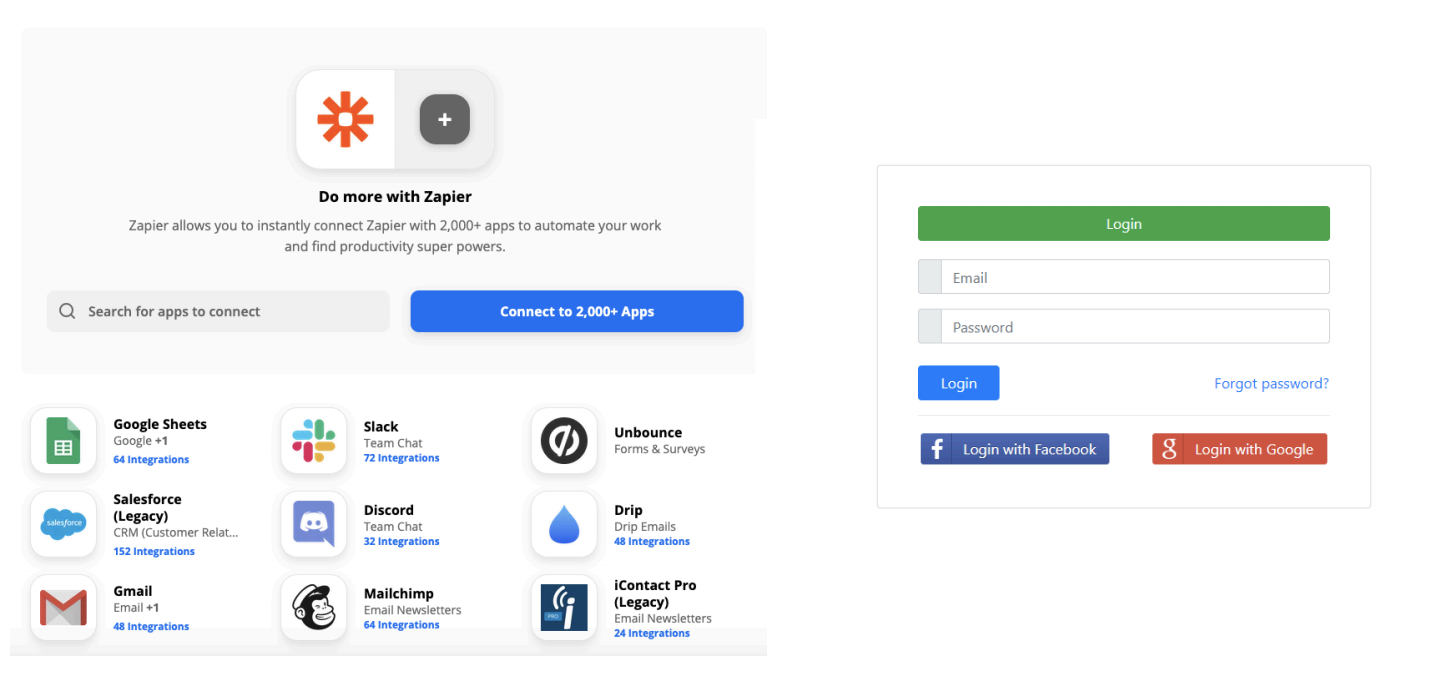Click the Google g logo icon

[x=1168, y=449]
